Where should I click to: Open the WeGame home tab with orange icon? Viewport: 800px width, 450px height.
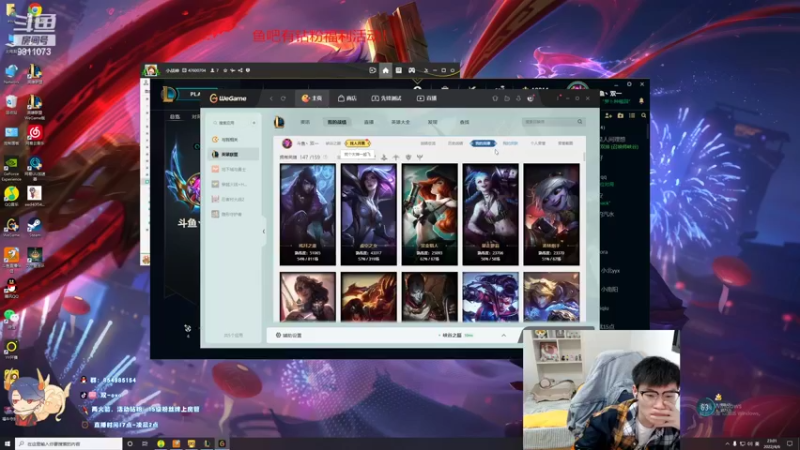(311, 98)
